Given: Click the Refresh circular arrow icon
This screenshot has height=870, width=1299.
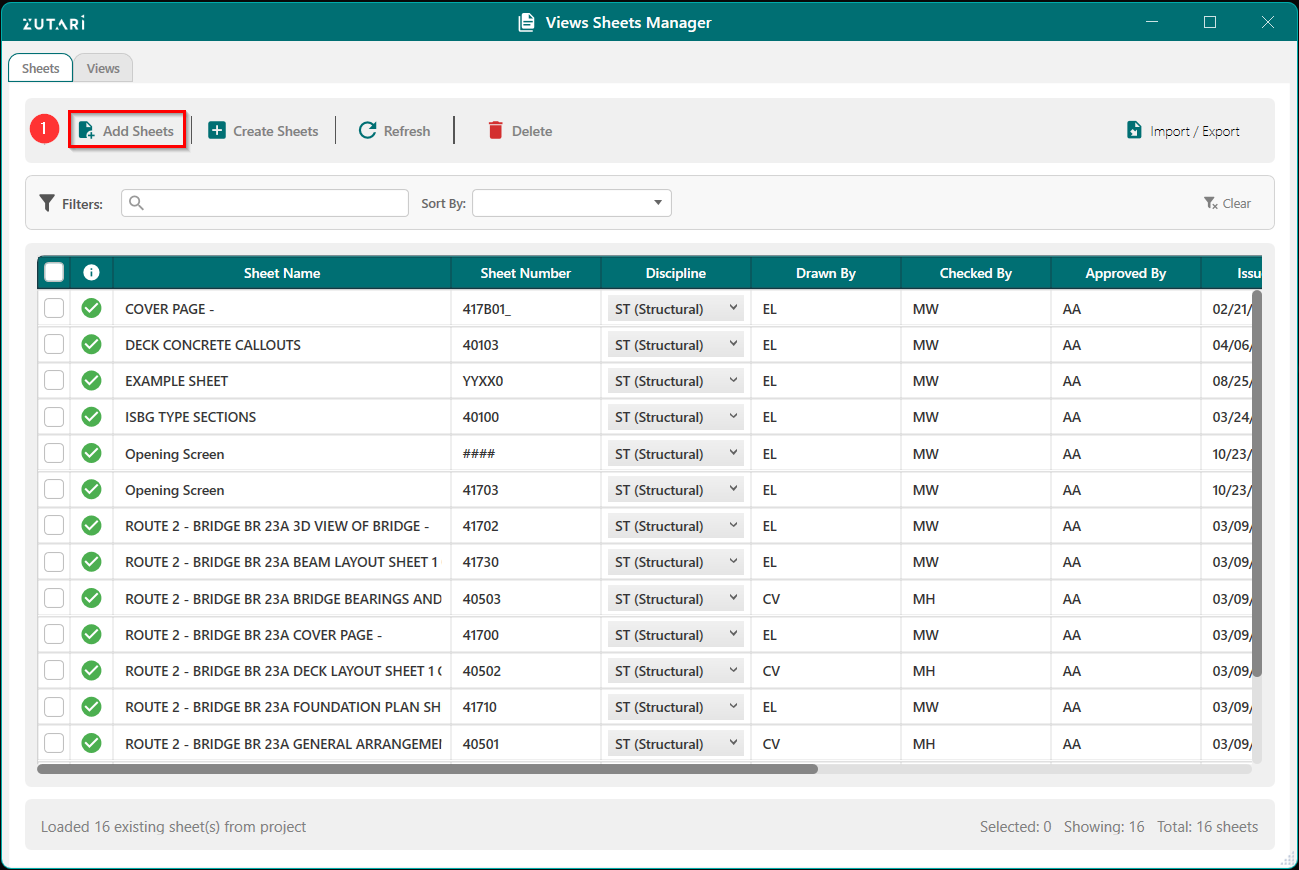Looking at the screenshot, I should point(367,131).
